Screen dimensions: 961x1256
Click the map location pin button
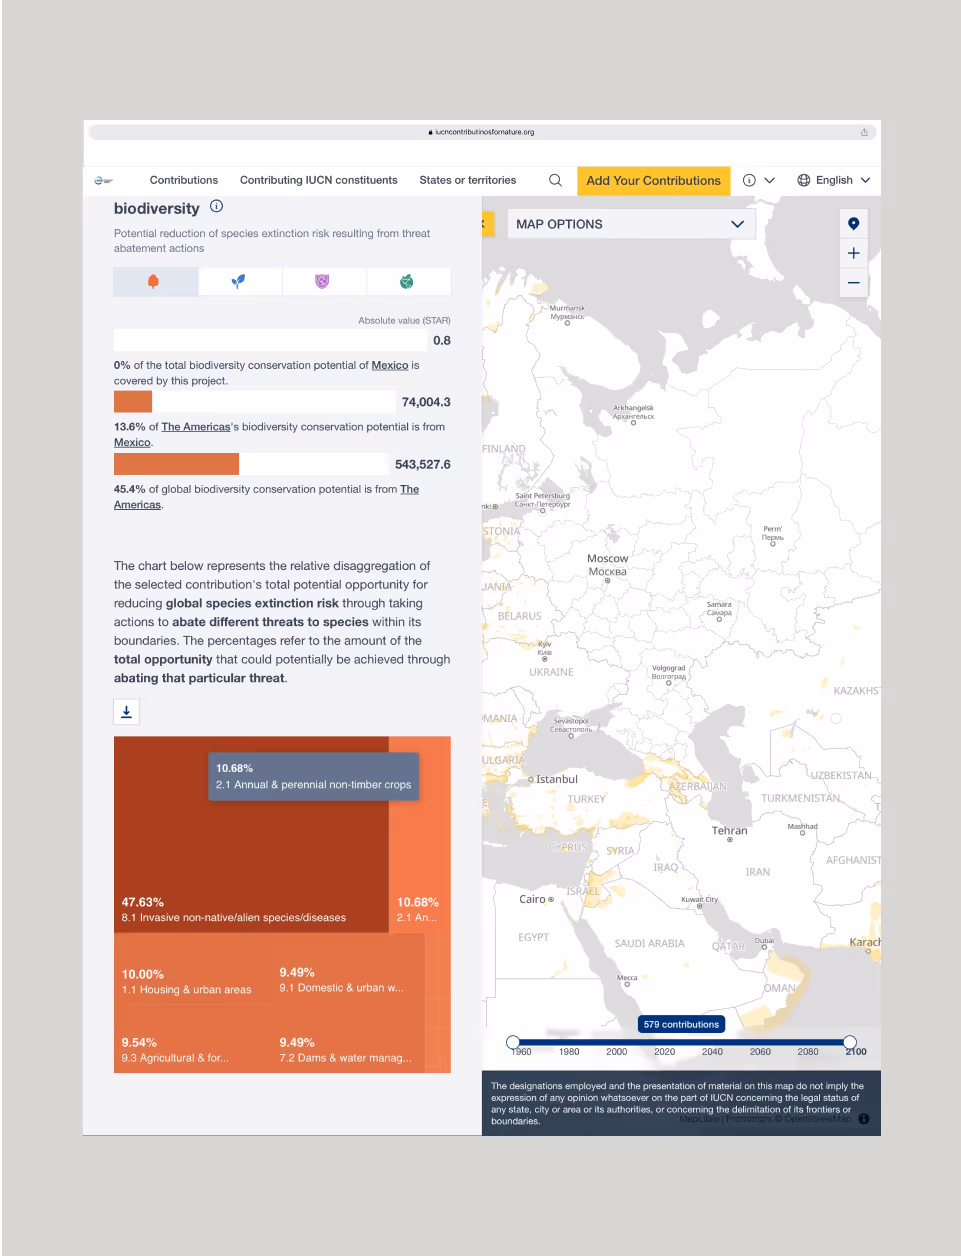point(853,223)
